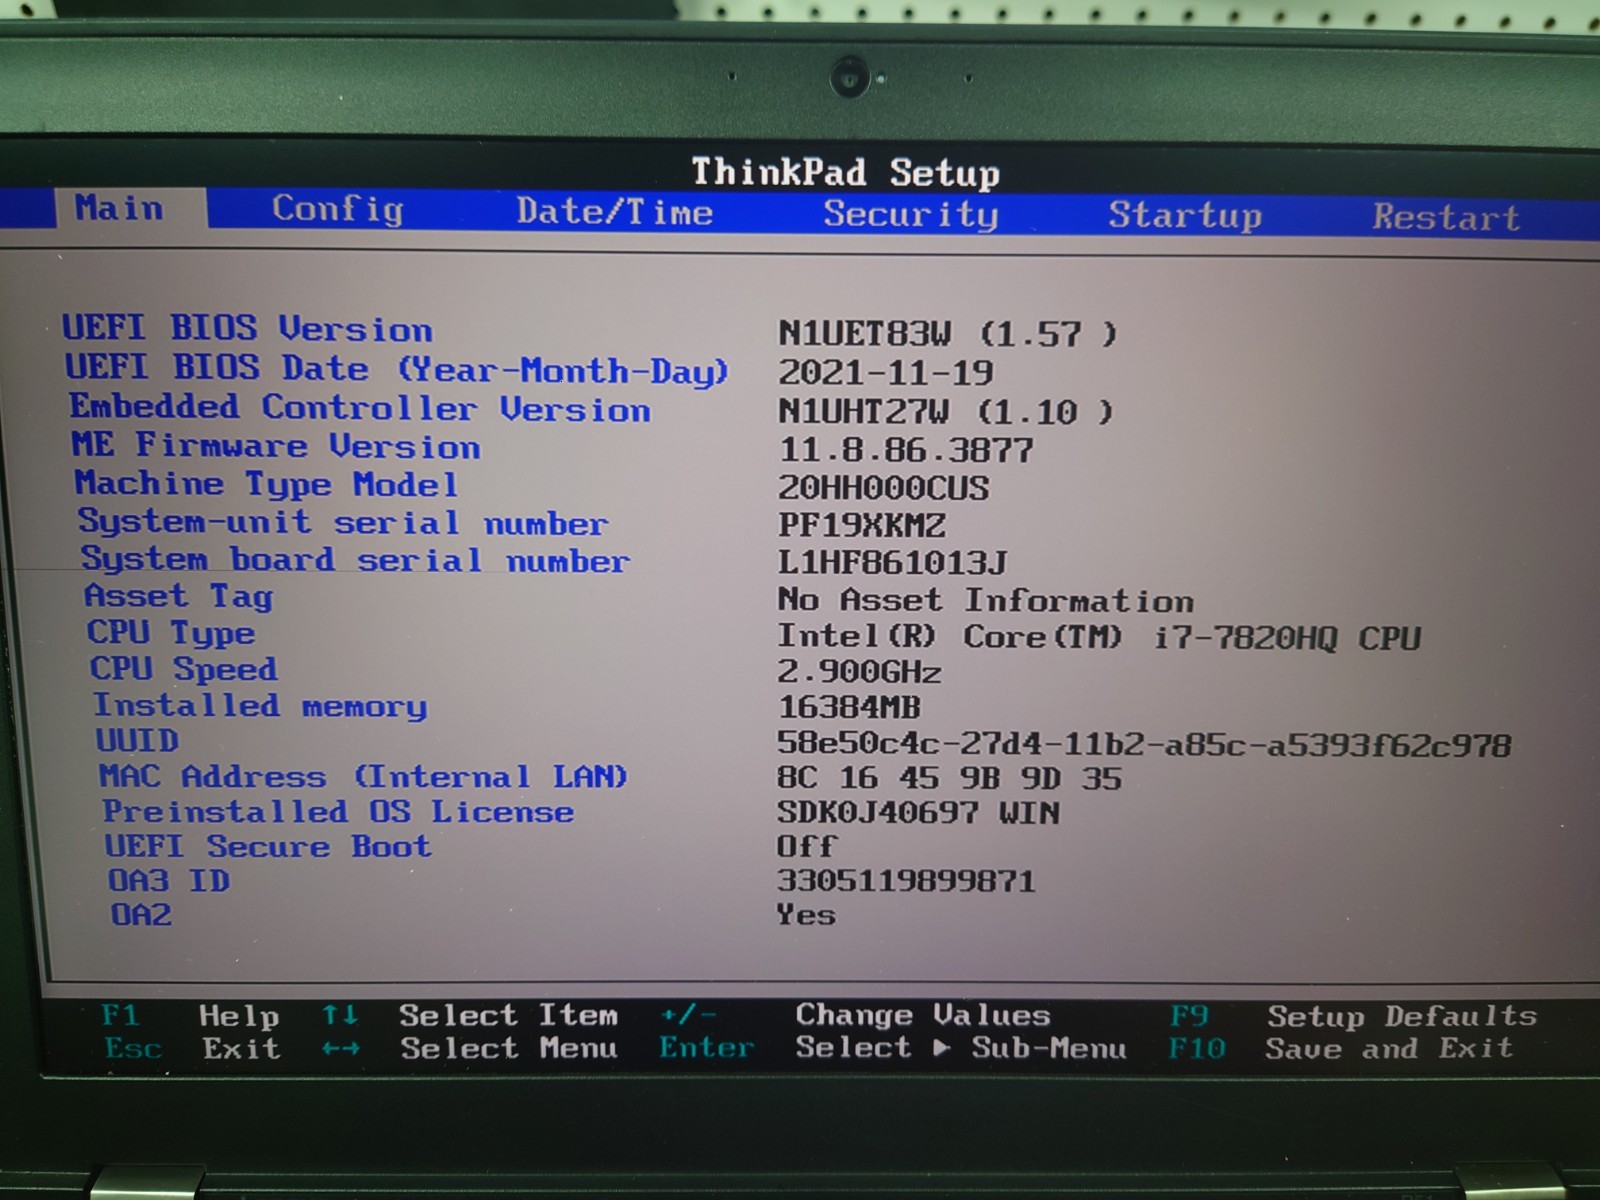Click the UEFI BIOS Version label
Viewport: 1600px width, 1200px height.
pos(248,328)
